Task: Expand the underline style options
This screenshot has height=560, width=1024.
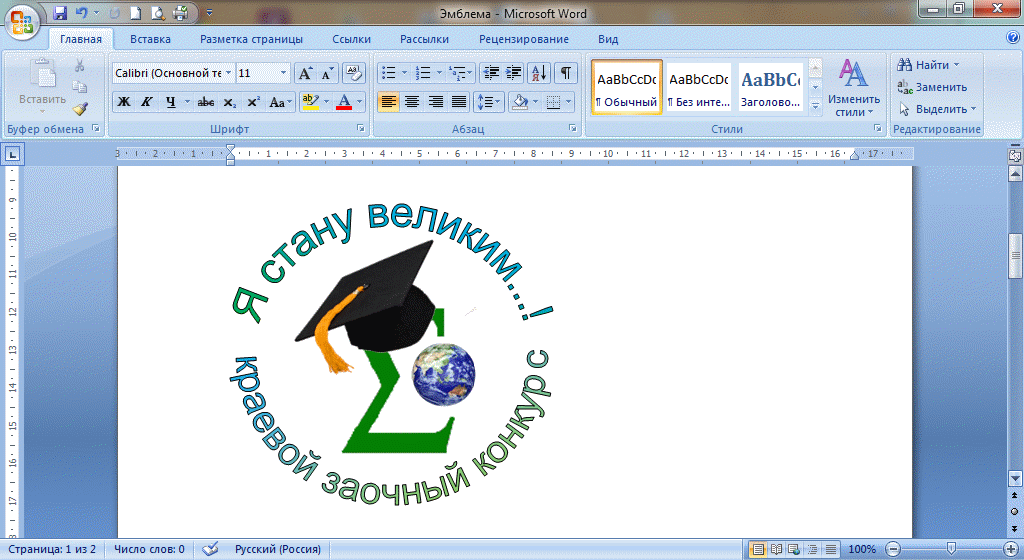Action: (187, 102)
